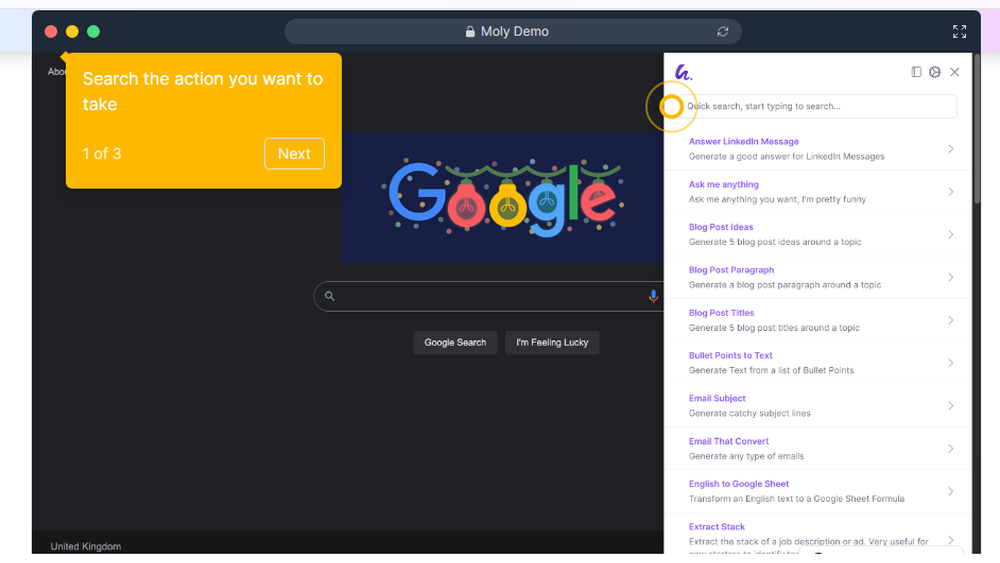Open the panel settings gear icon
The height and width of the screenshot is (563, 1000).
(935, 72)
